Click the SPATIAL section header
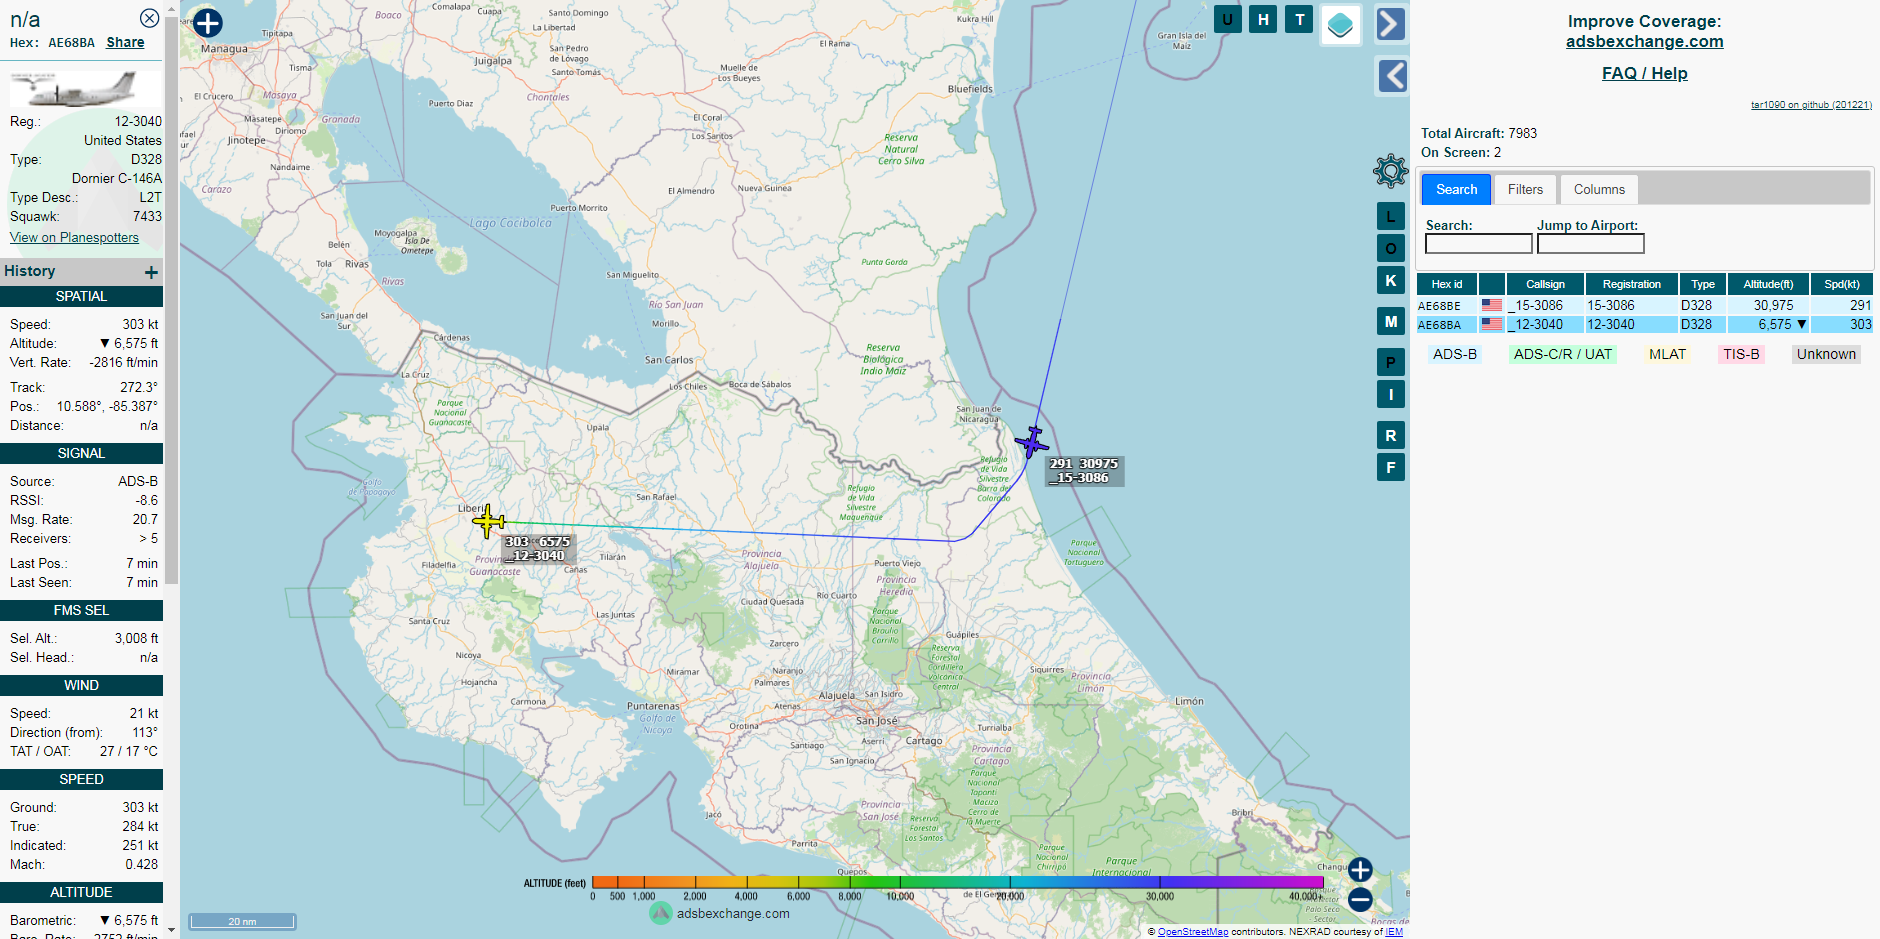 point(81,296)
